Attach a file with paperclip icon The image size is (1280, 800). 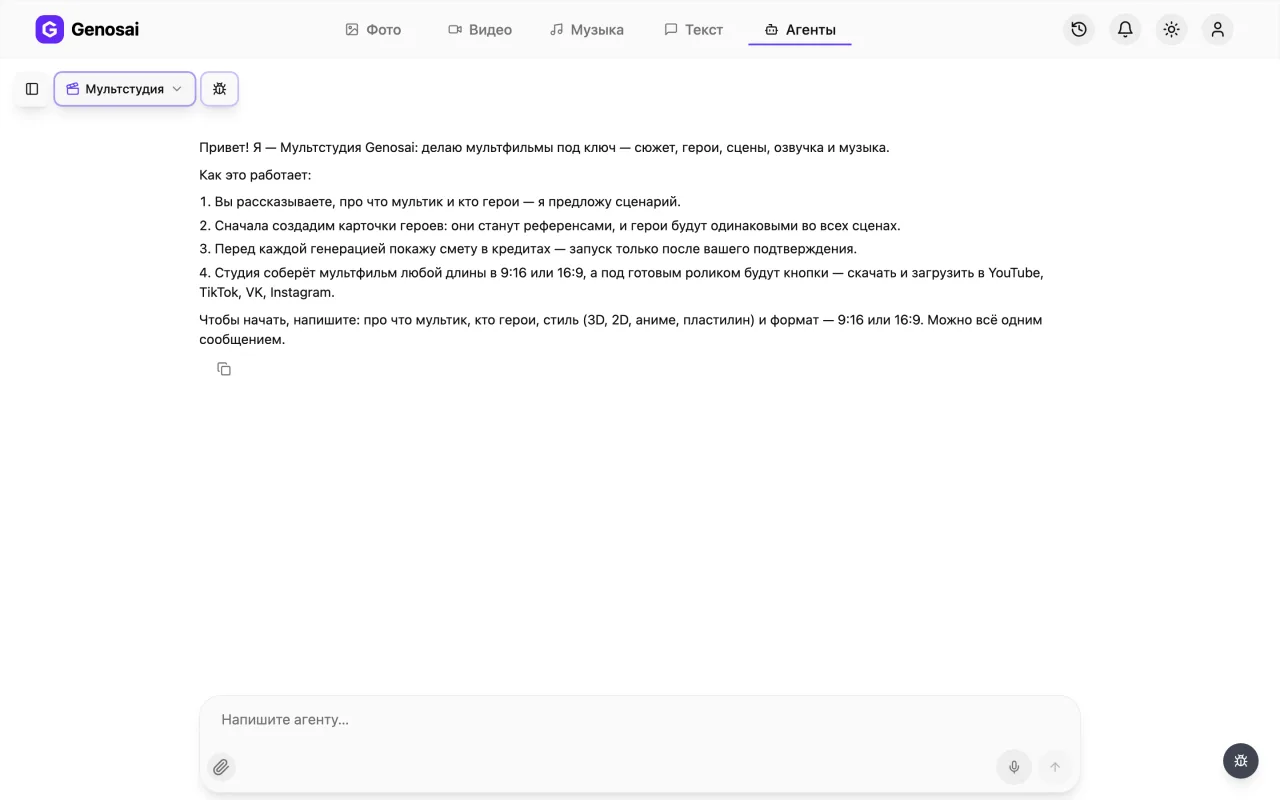point(221,767)
